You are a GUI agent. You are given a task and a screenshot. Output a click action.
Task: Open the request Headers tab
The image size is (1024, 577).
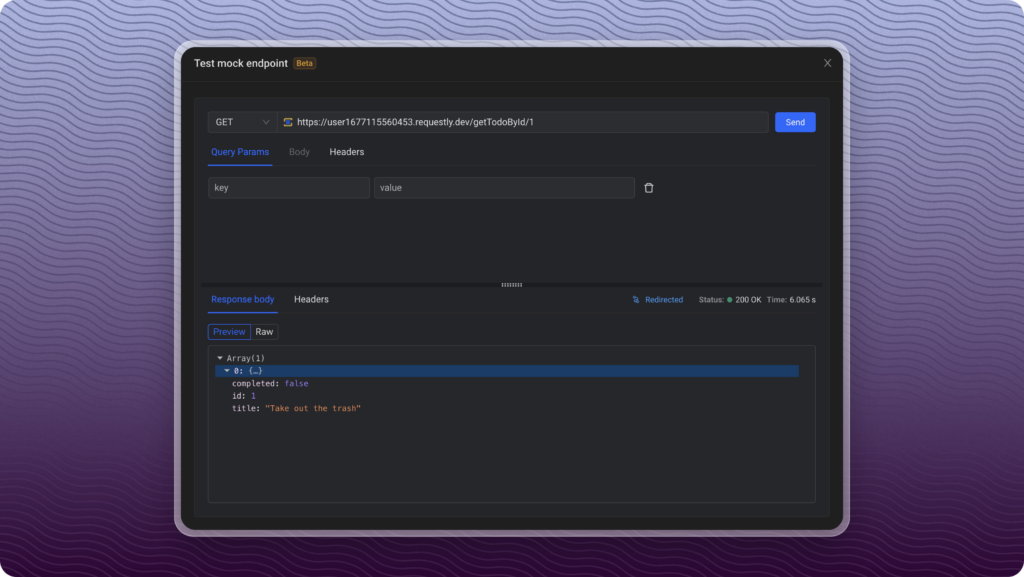(347, 152)
